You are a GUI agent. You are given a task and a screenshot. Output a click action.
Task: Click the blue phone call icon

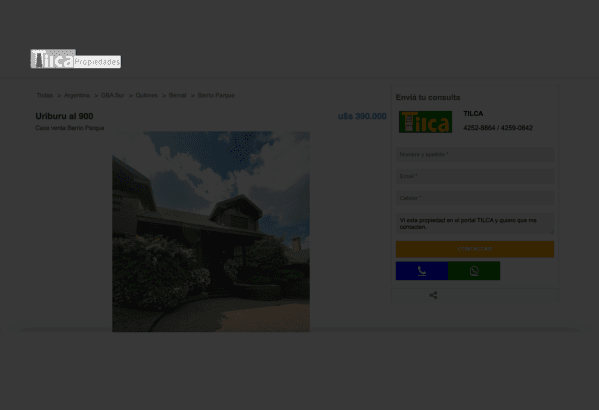tap(422, 271)
